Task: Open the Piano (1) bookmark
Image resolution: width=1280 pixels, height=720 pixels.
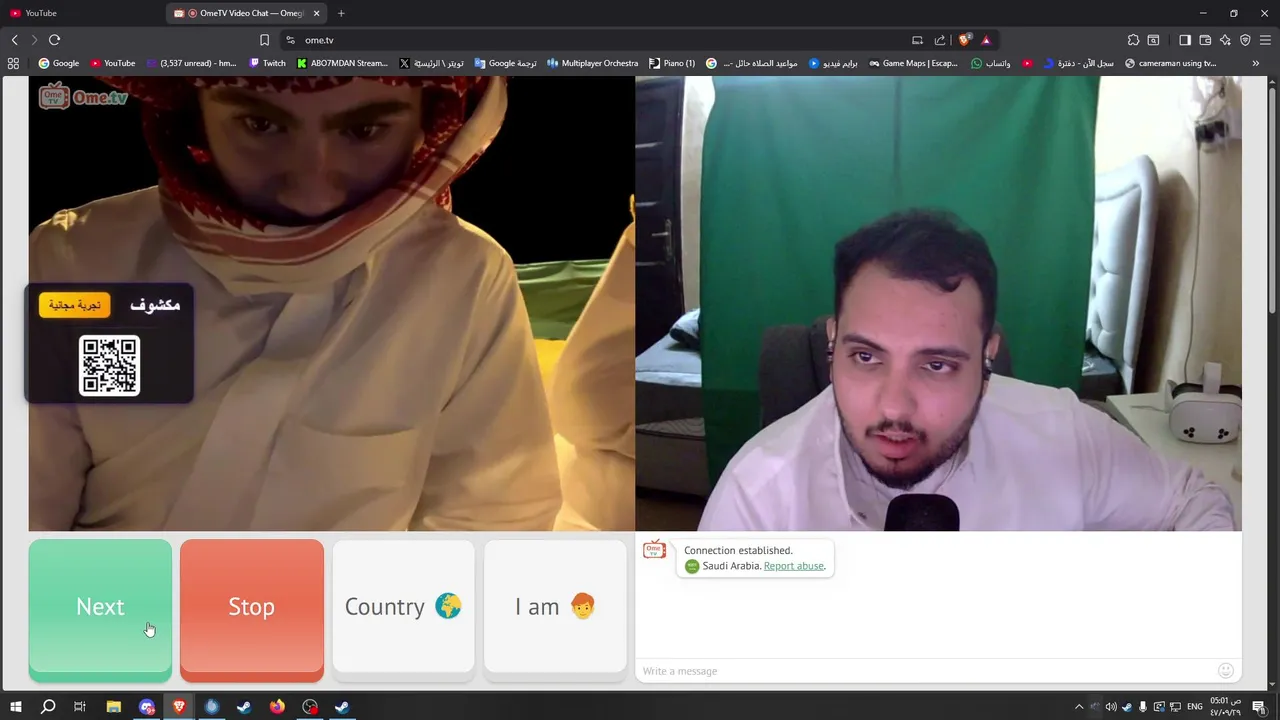Action: click(x=672, y=63)
